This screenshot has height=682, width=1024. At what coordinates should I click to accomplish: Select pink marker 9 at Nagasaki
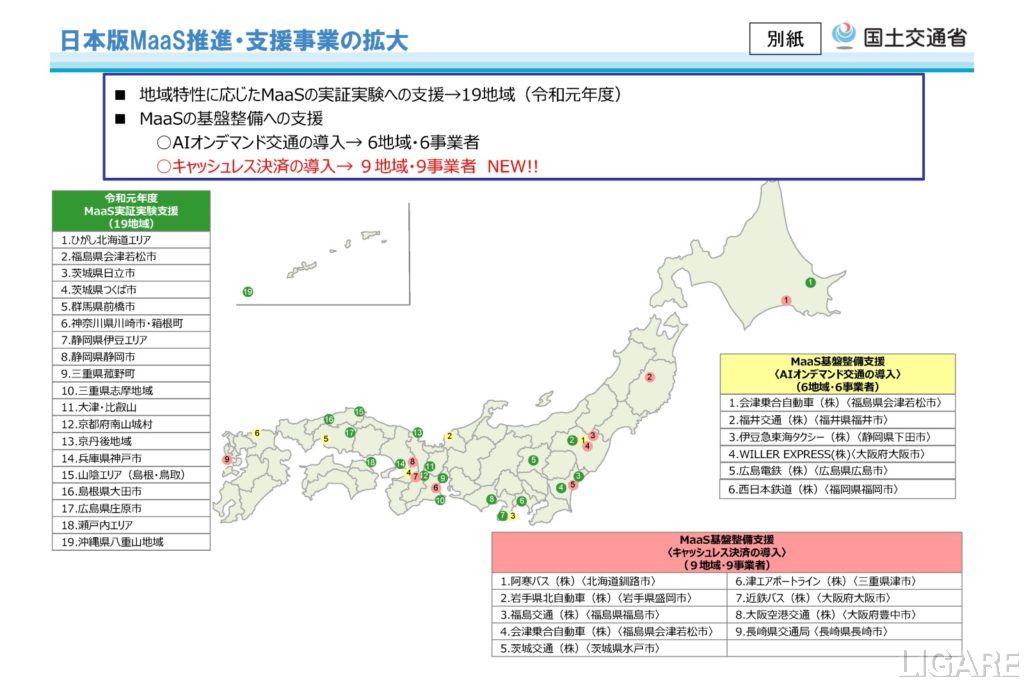(227, 459)
